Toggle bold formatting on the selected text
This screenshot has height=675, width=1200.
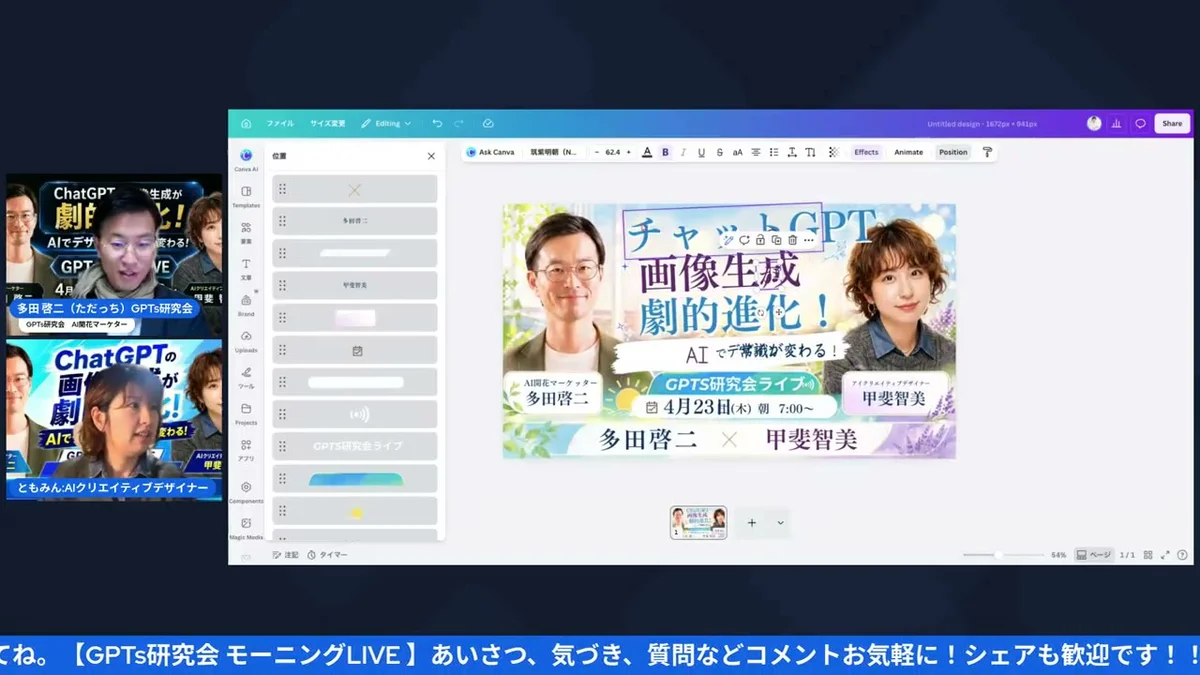(666, 152)
